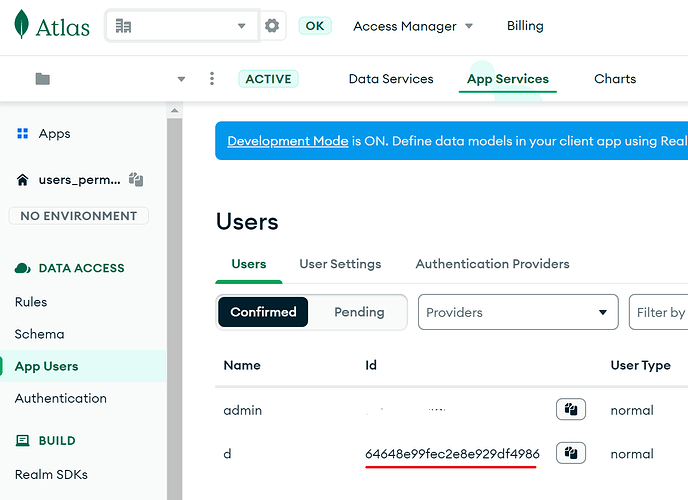
Task: Click the Filter by input field
Action: click(x=660, y=312)
